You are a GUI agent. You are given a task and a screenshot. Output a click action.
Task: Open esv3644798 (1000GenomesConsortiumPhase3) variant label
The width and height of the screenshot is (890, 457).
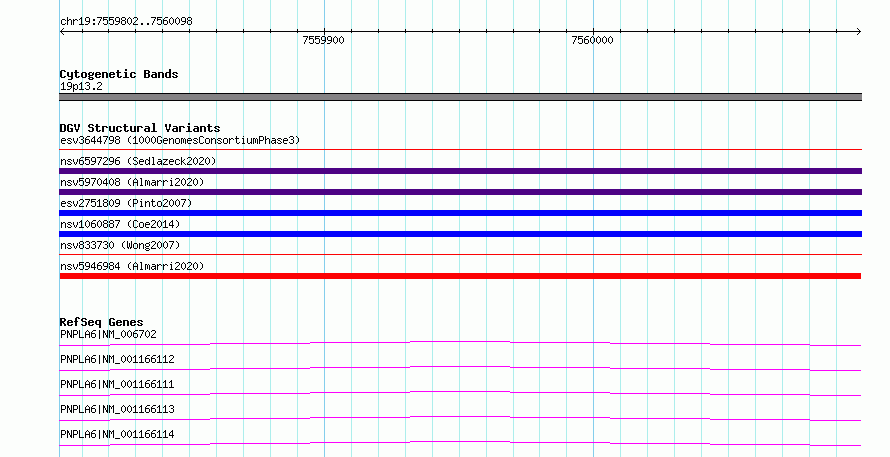click(180, 140)
